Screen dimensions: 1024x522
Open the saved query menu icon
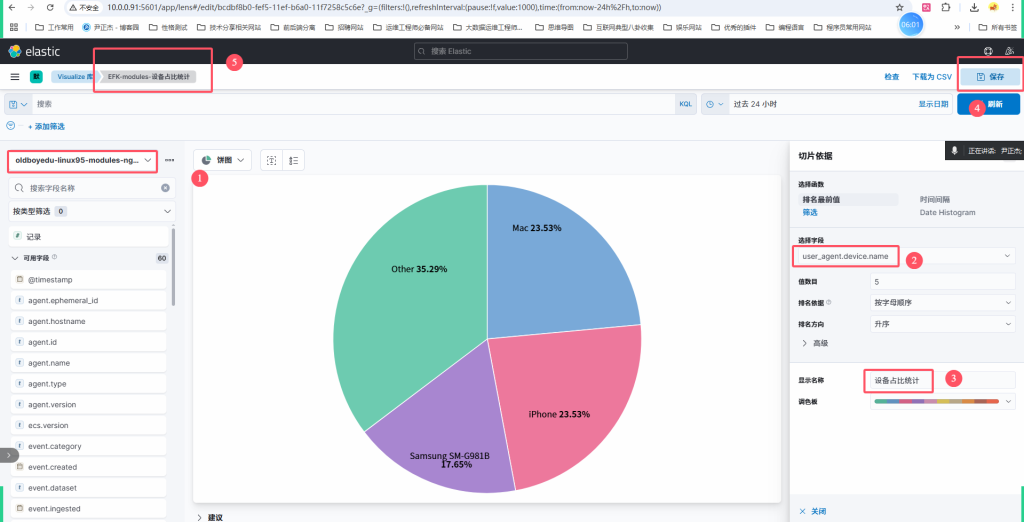pyautogui.click(x=18, y=104)
